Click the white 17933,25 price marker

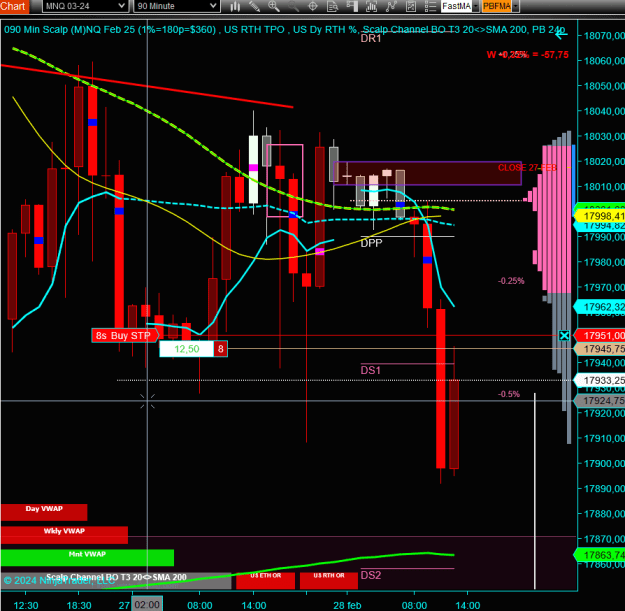coord(600,381)
